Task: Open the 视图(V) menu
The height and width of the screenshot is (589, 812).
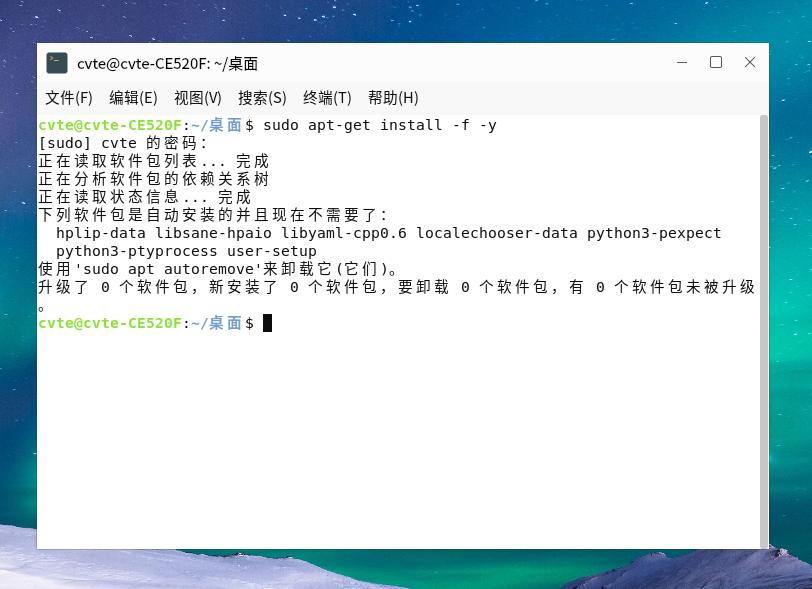Action: [x=198, y=98]
